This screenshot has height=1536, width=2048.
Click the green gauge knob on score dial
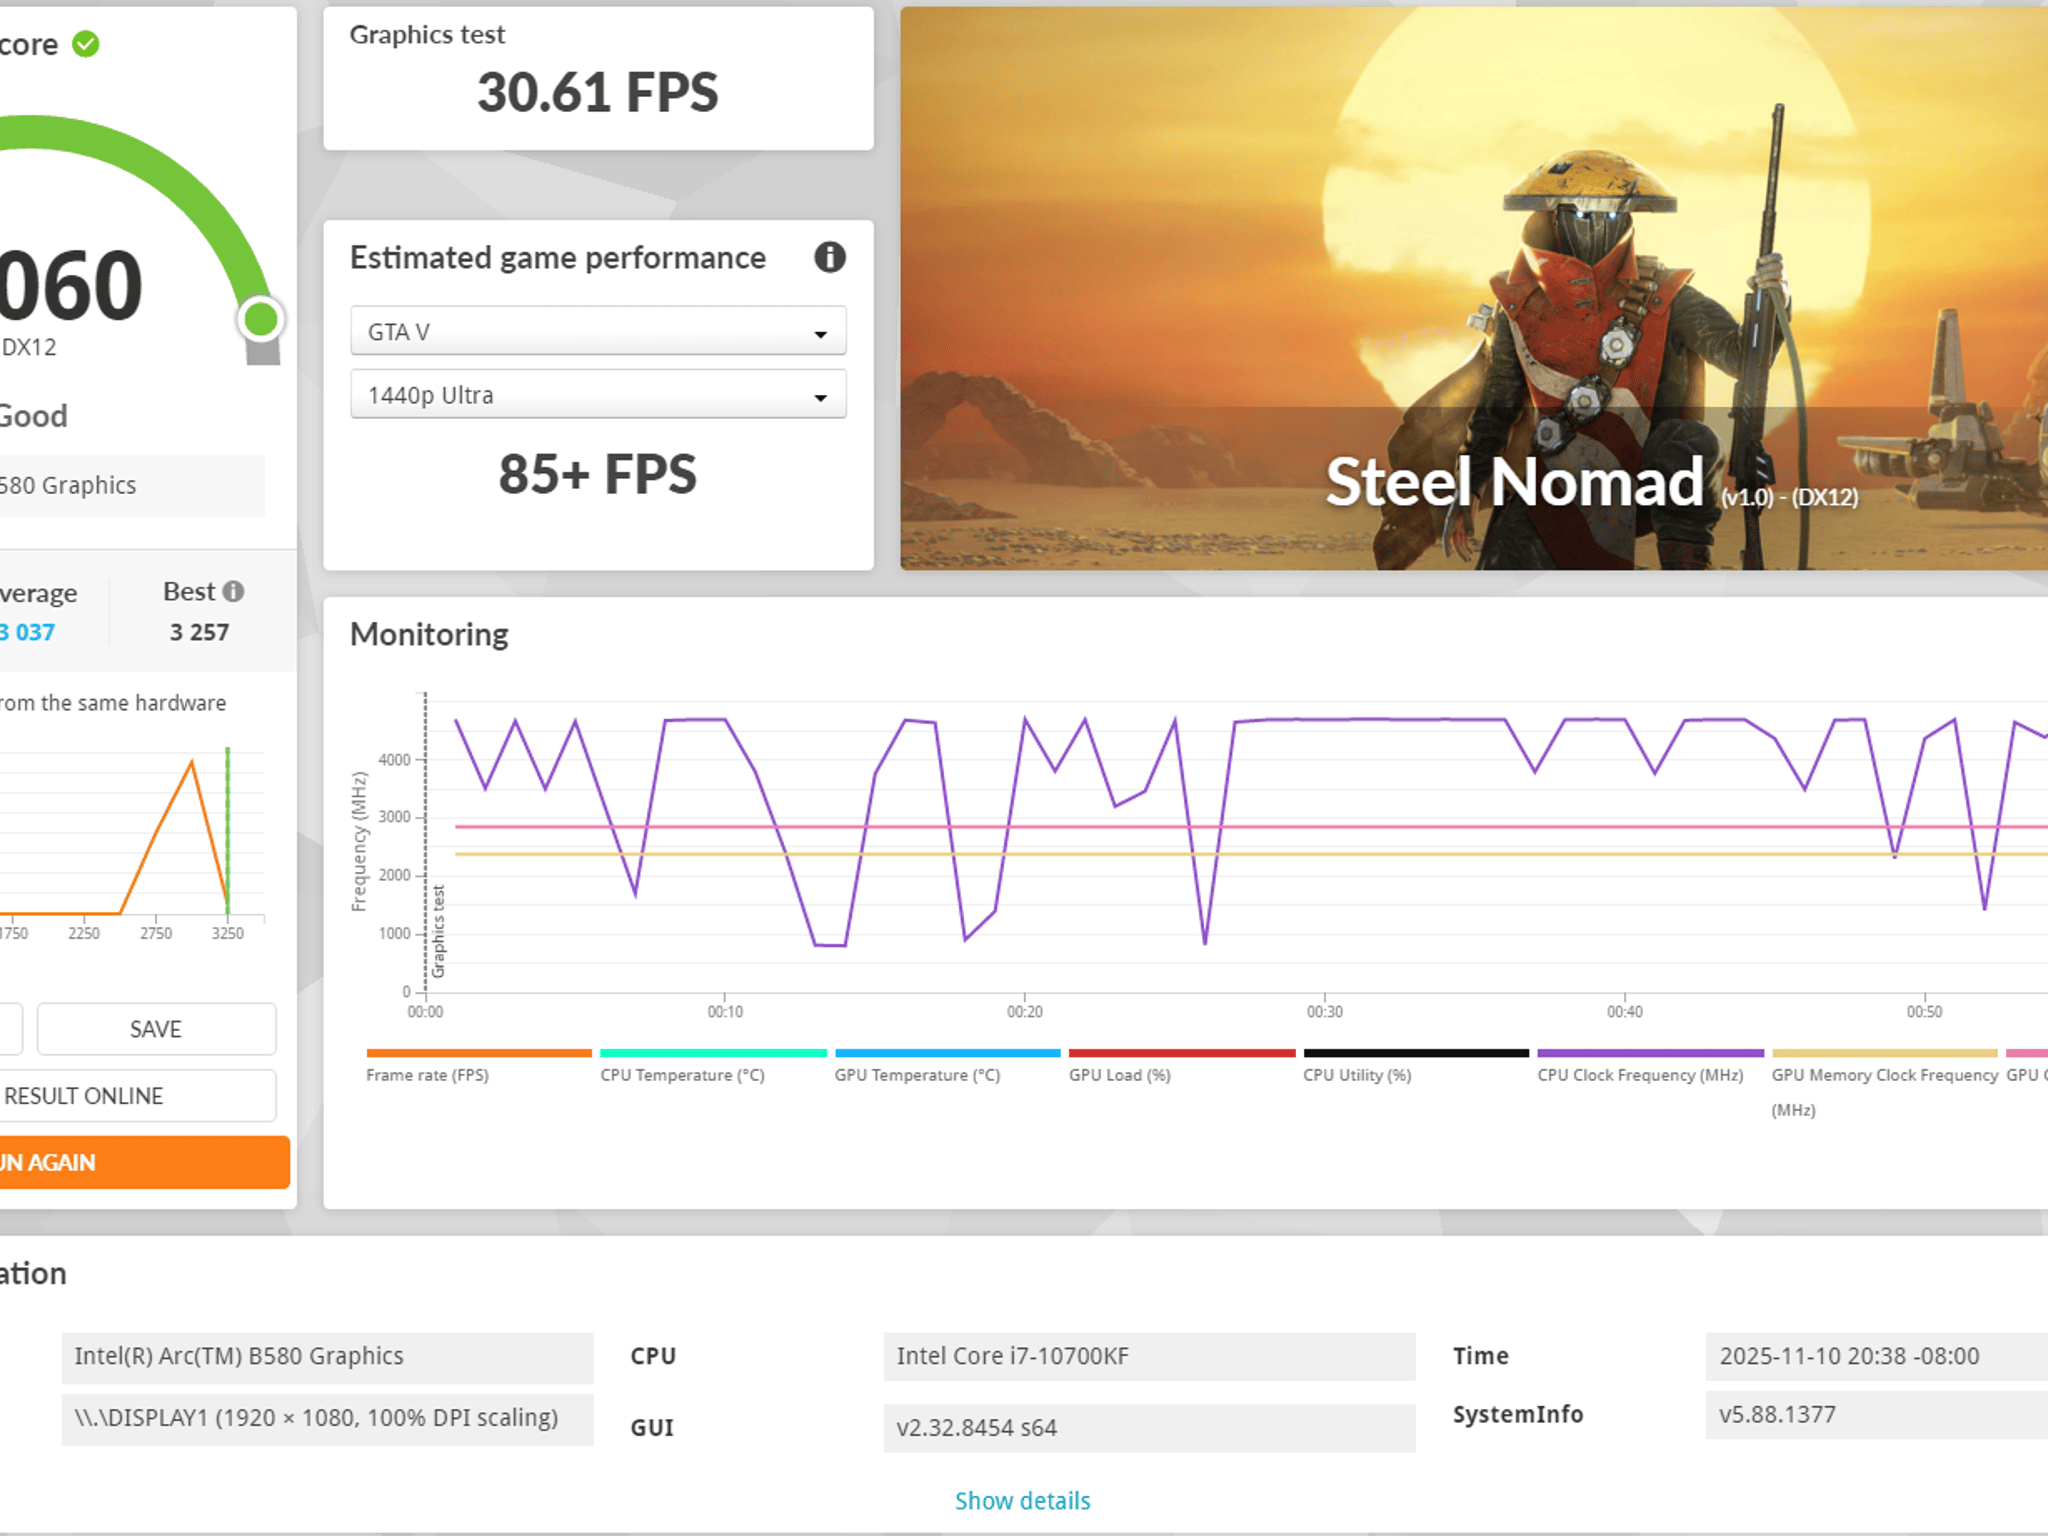[x=261, y=320]
